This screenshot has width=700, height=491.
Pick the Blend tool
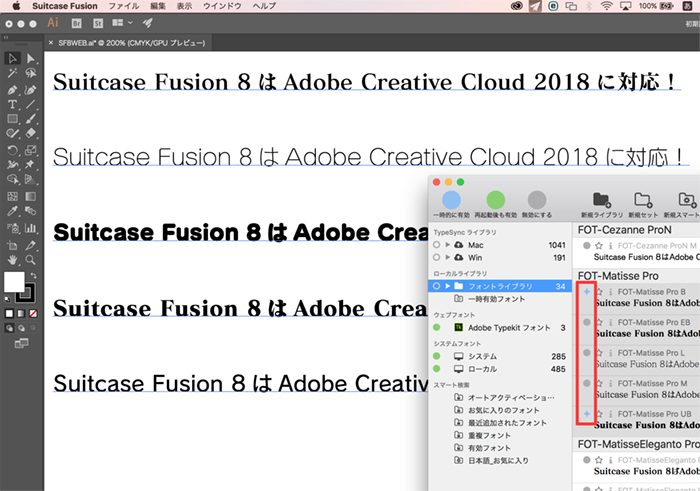[30, 211]
